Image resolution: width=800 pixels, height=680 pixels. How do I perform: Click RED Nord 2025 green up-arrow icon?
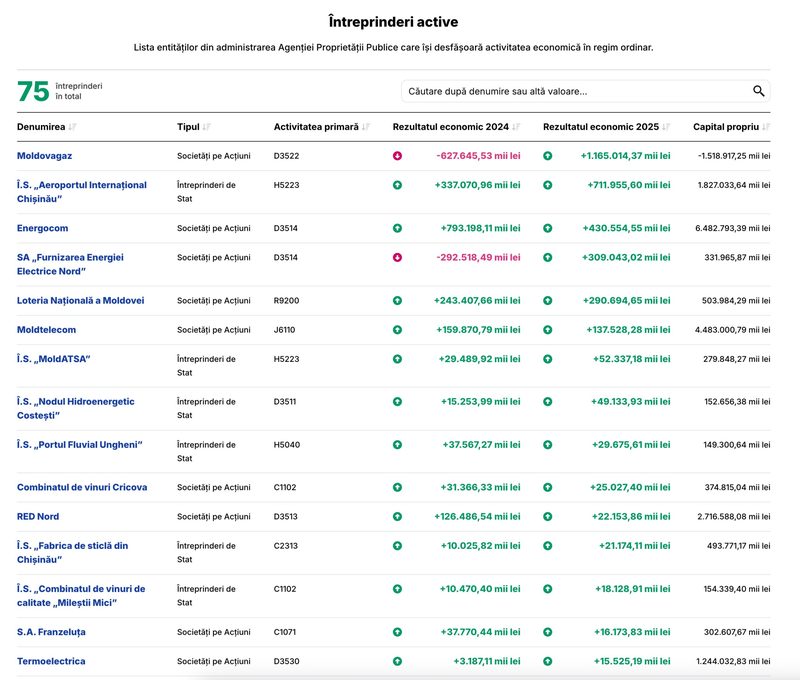tap(547, 517)
